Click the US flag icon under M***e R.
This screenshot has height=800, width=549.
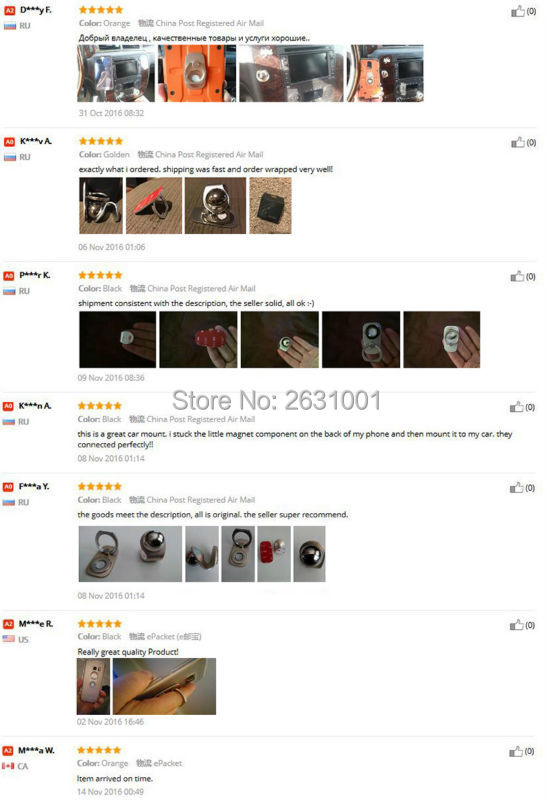click(x=9, y=639)
